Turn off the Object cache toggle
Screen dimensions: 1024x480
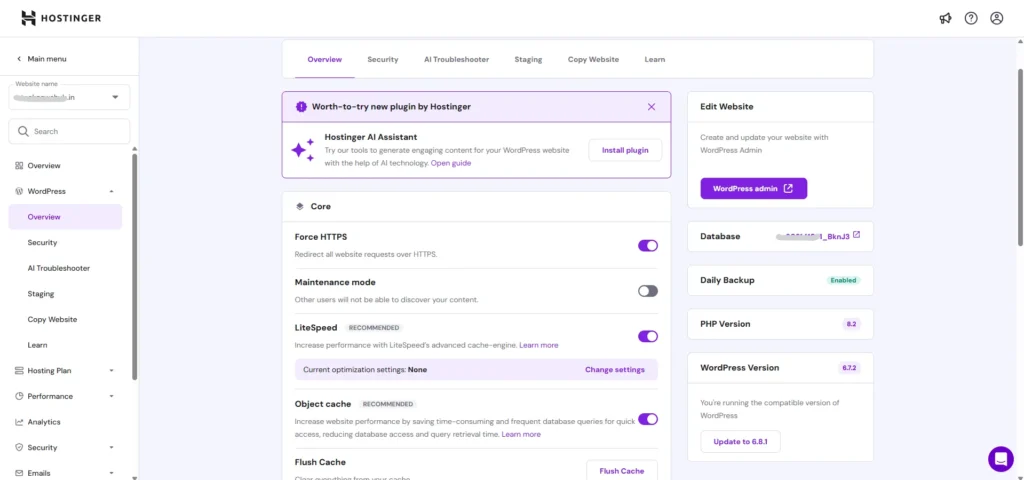tap(648, 419)
